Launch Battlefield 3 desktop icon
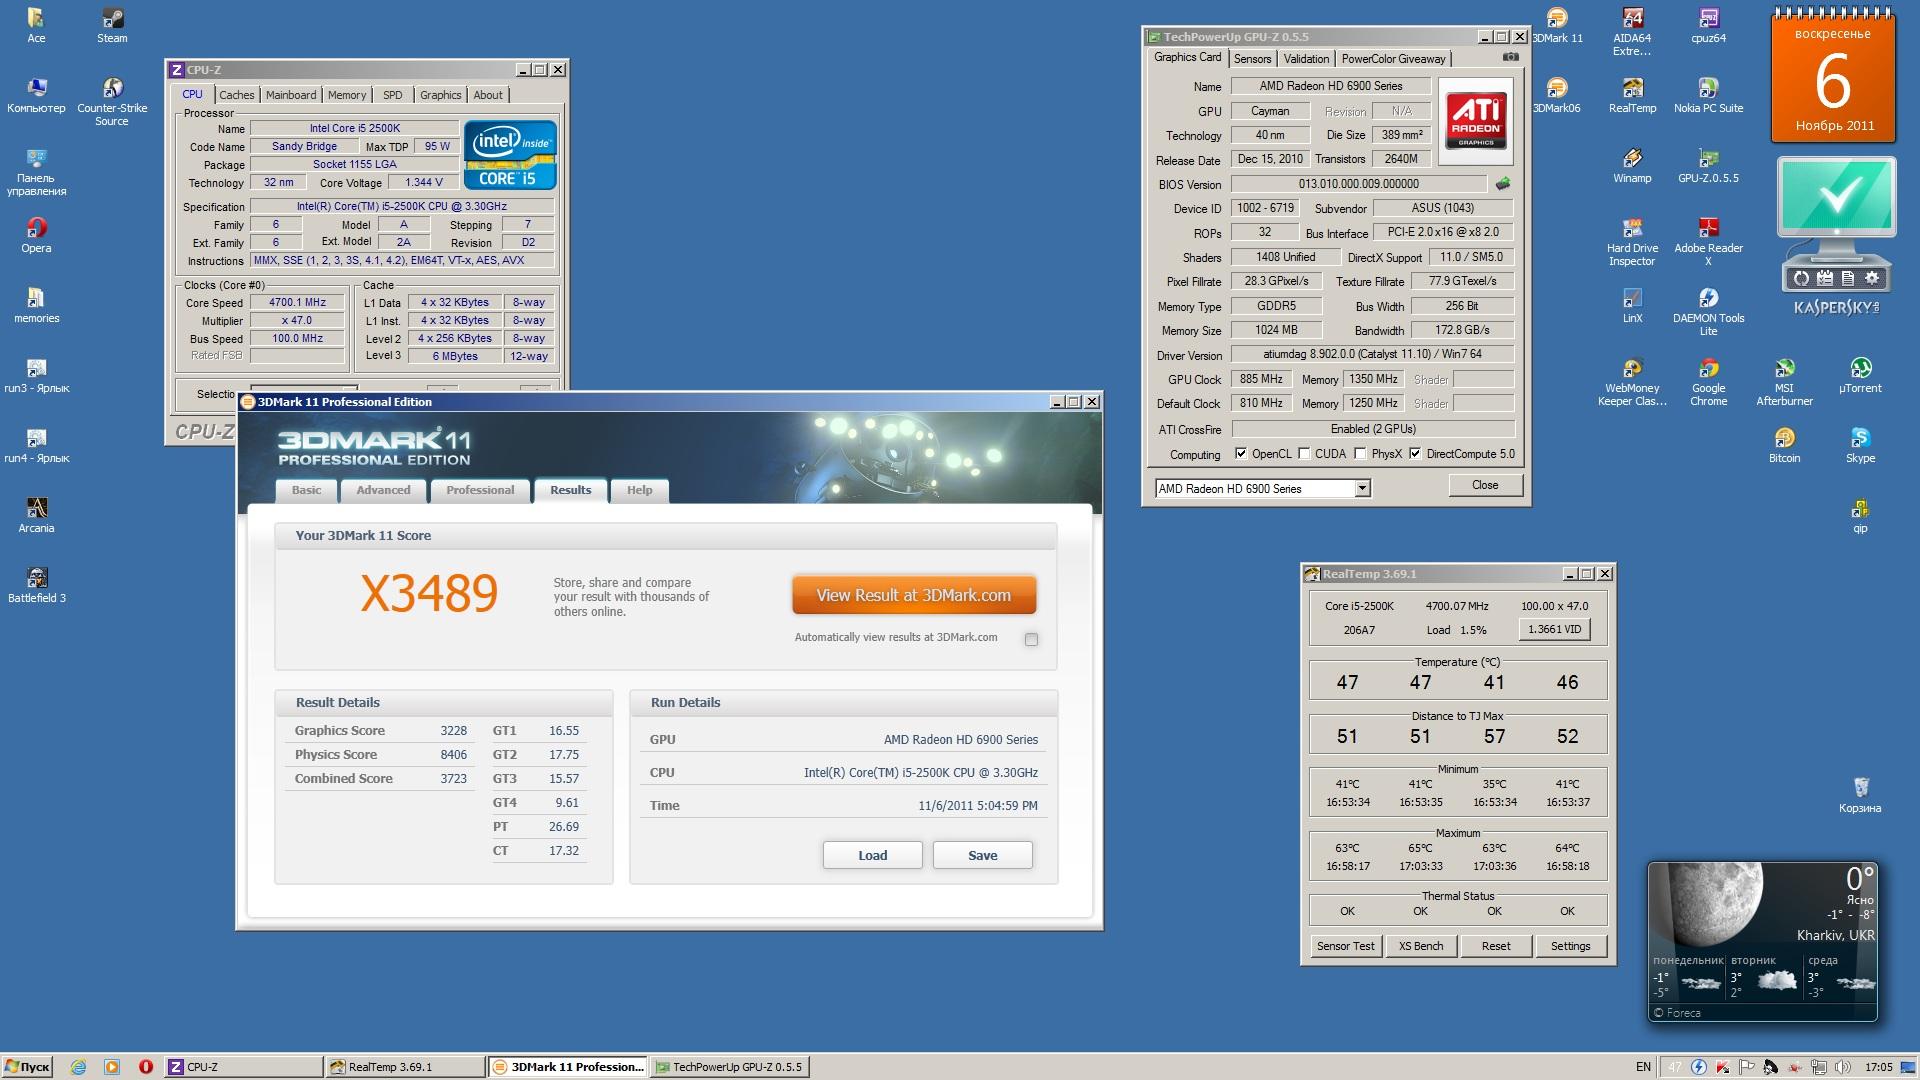1920x1080 pixels. click(x=37, y=585)
